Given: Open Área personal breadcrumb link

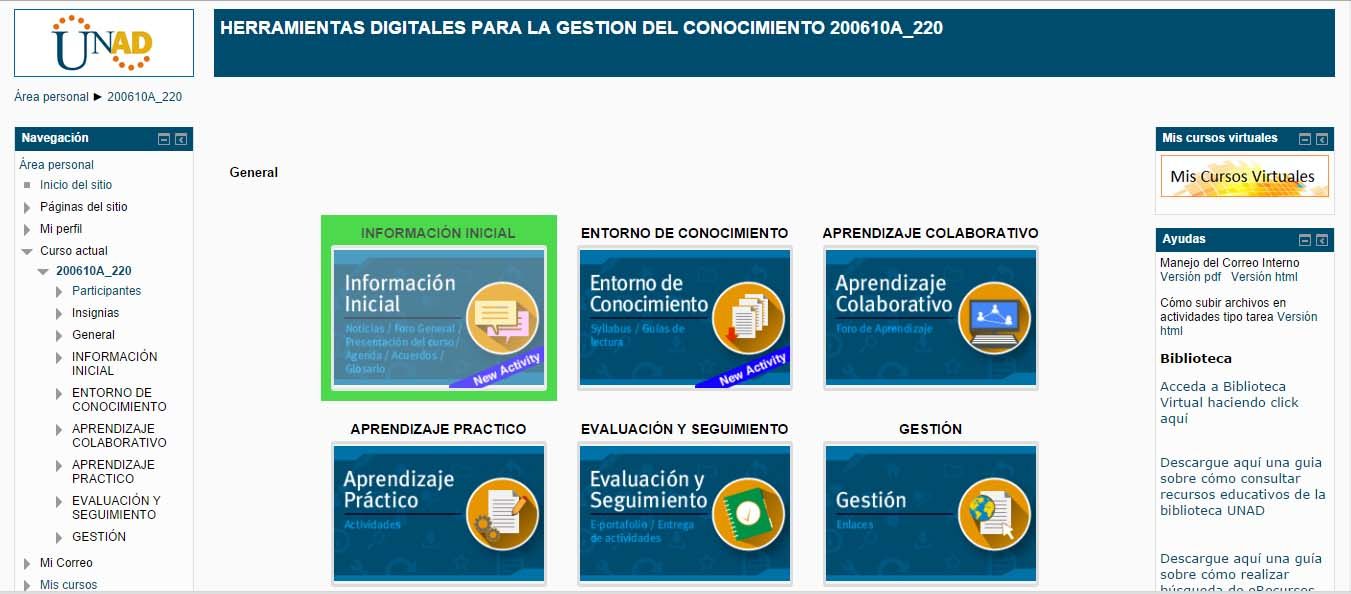Looking at the screenshot, I should [51, 97].
